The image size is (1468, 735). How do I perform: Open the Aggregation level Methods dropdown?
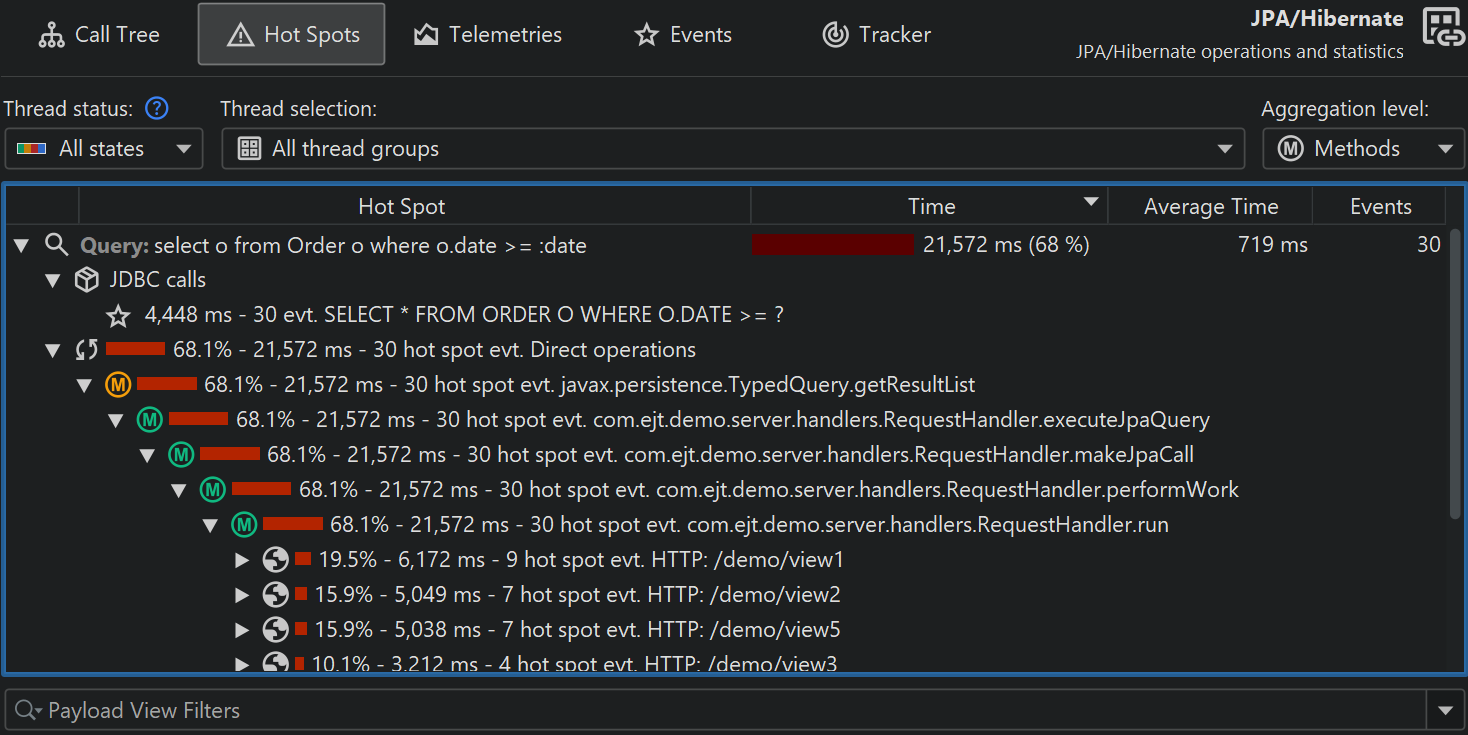tap(1363, 149)
